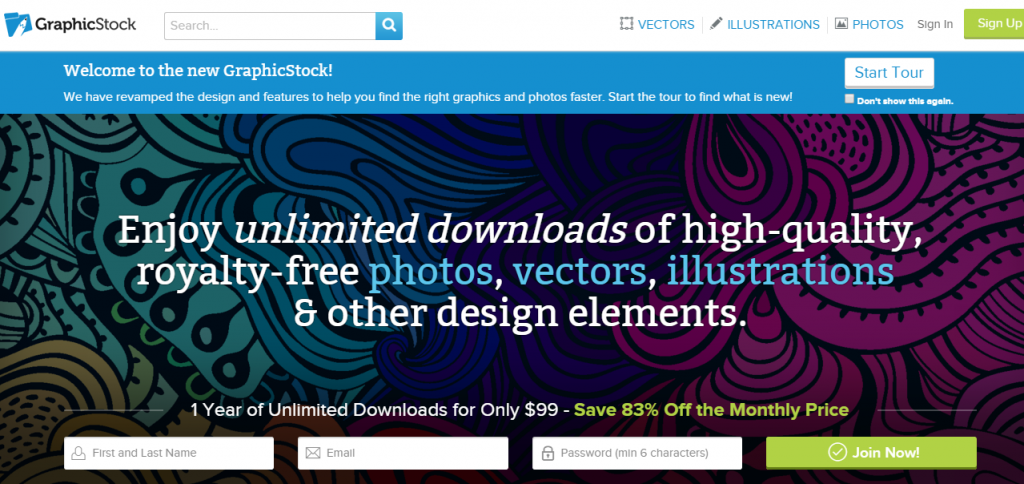Click the GraphicStock logo
The width and height of the screenshot is (1024, 484).
point(70,24)
